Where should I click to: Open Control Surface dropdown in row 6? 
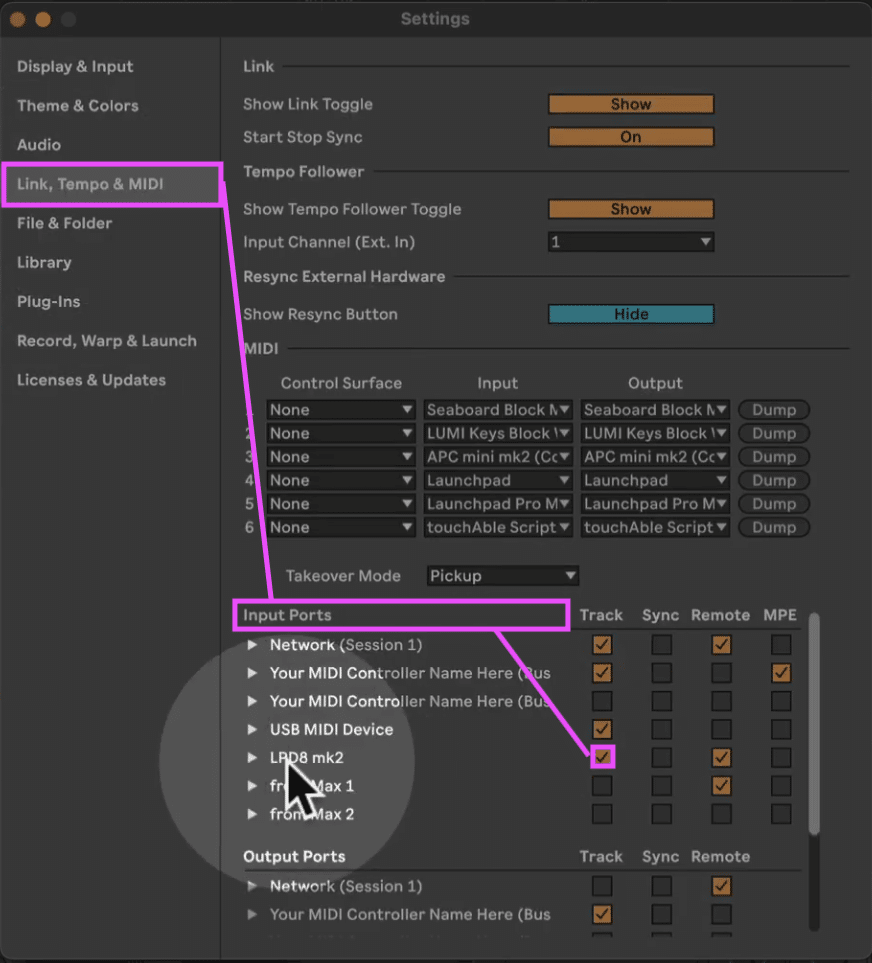[341, 528]
